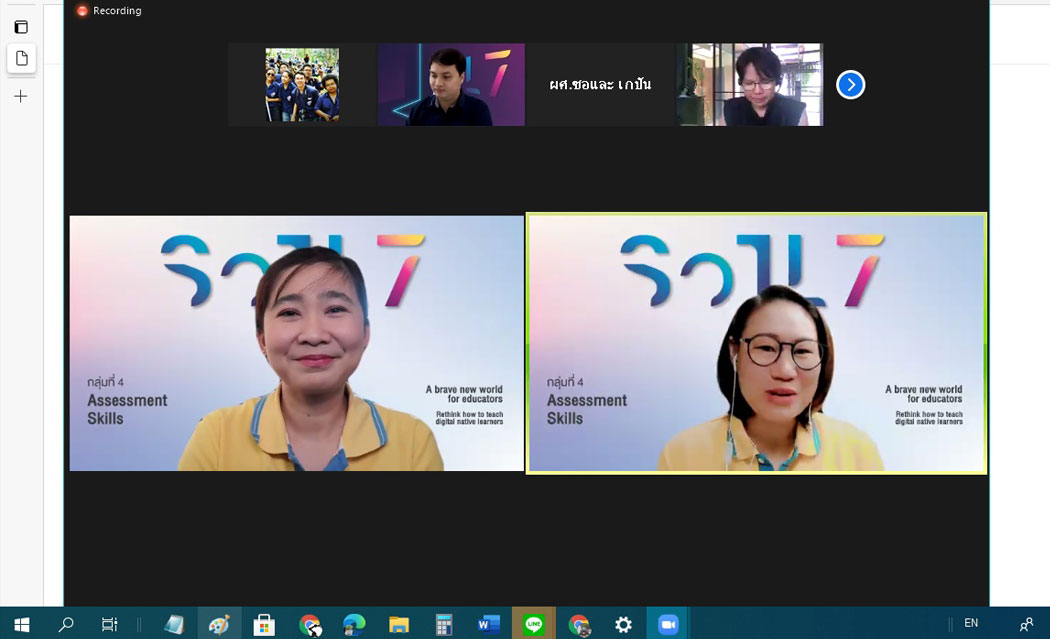Show next participants with the blue arrow
1050x639 pixels.
coord(850,85)
